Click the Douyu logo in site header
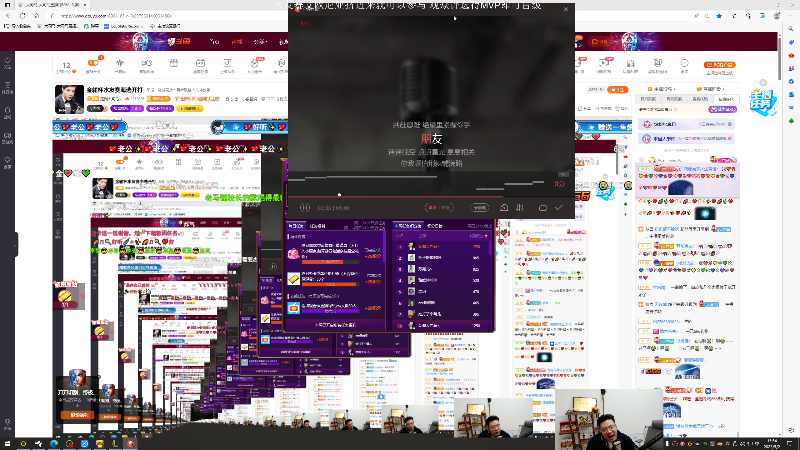The height and width of the screenshot is (450, 800). (181, 41)
